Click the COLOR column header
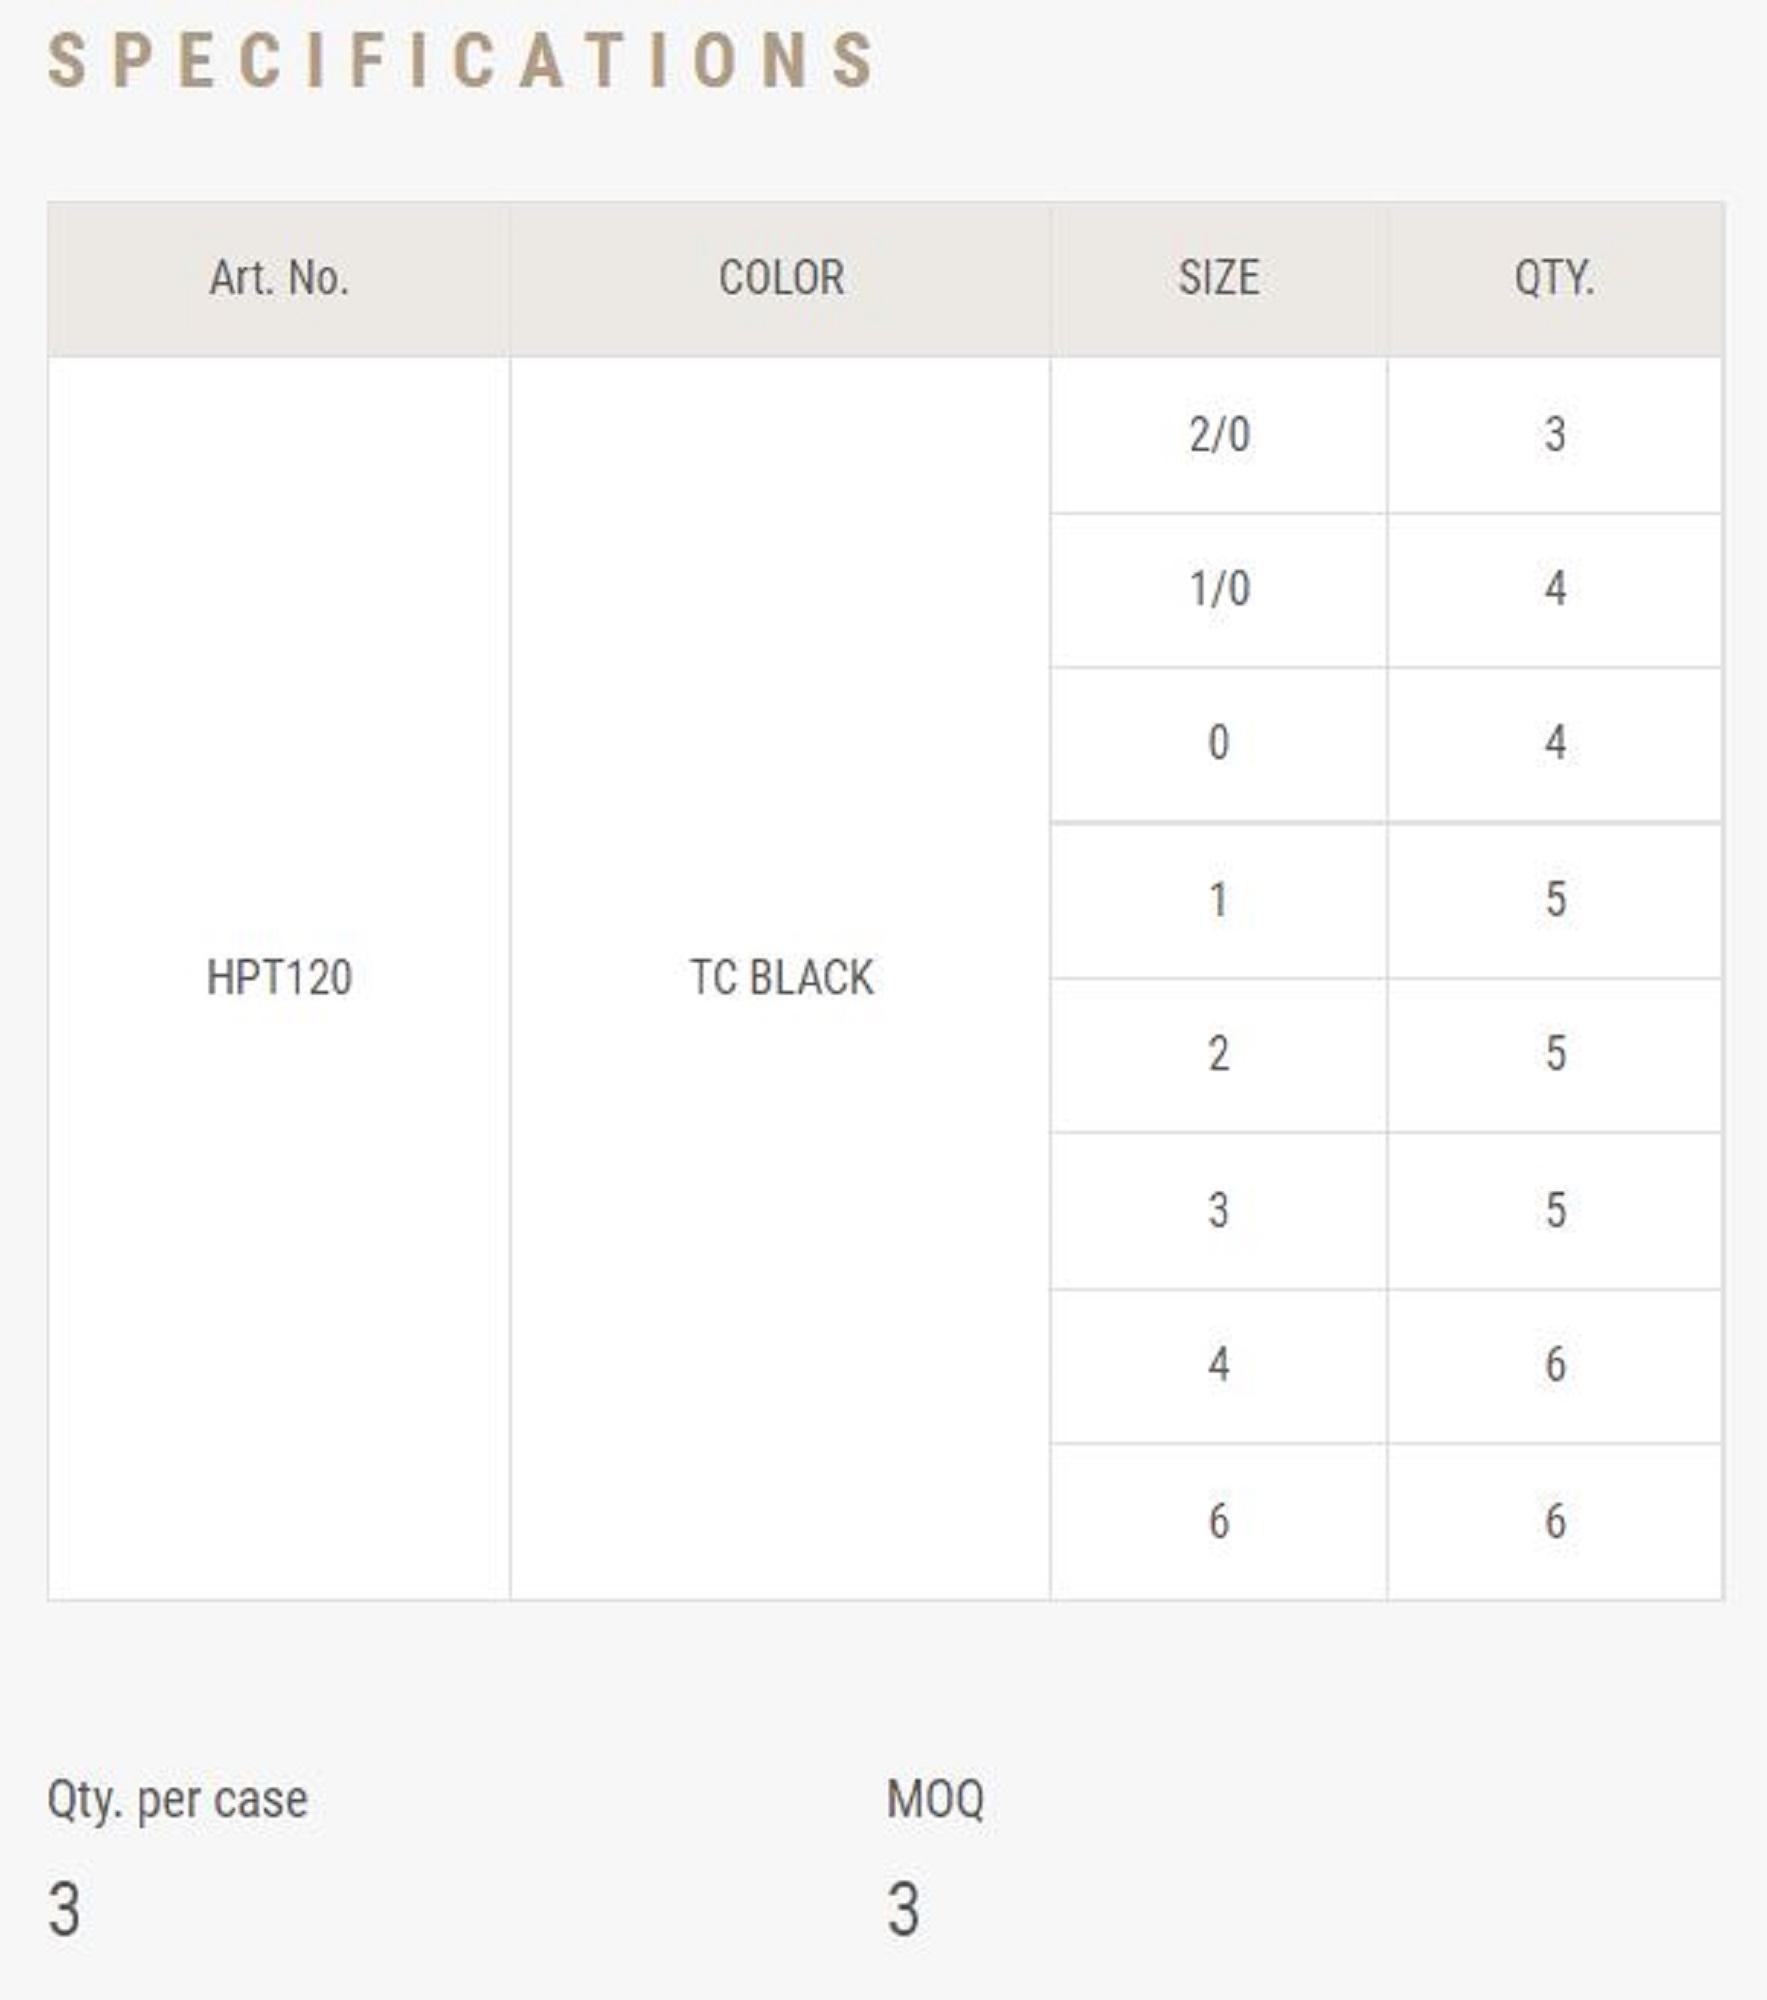This screenshot has width=1767, height=2000. [781, 278]
